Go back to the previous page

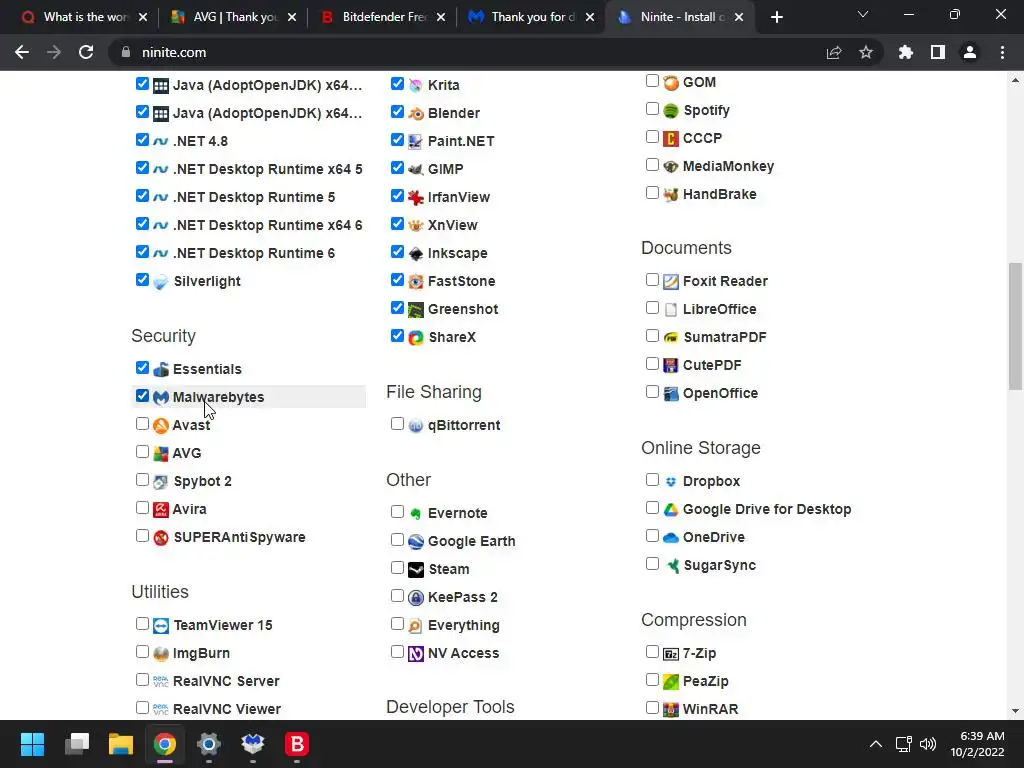pyautogui.click(x=22, y=52)
